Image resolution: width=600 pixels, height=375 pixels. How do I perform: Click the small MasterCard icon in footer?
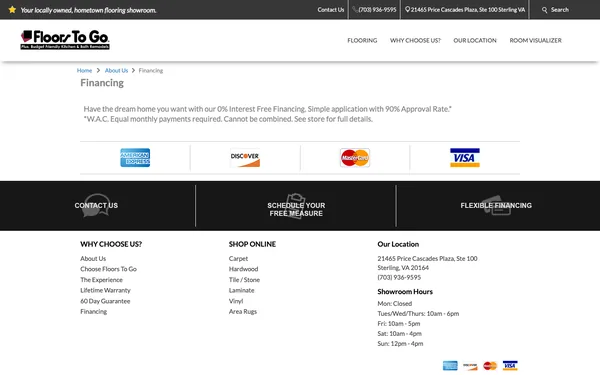[x=490, y=365]
